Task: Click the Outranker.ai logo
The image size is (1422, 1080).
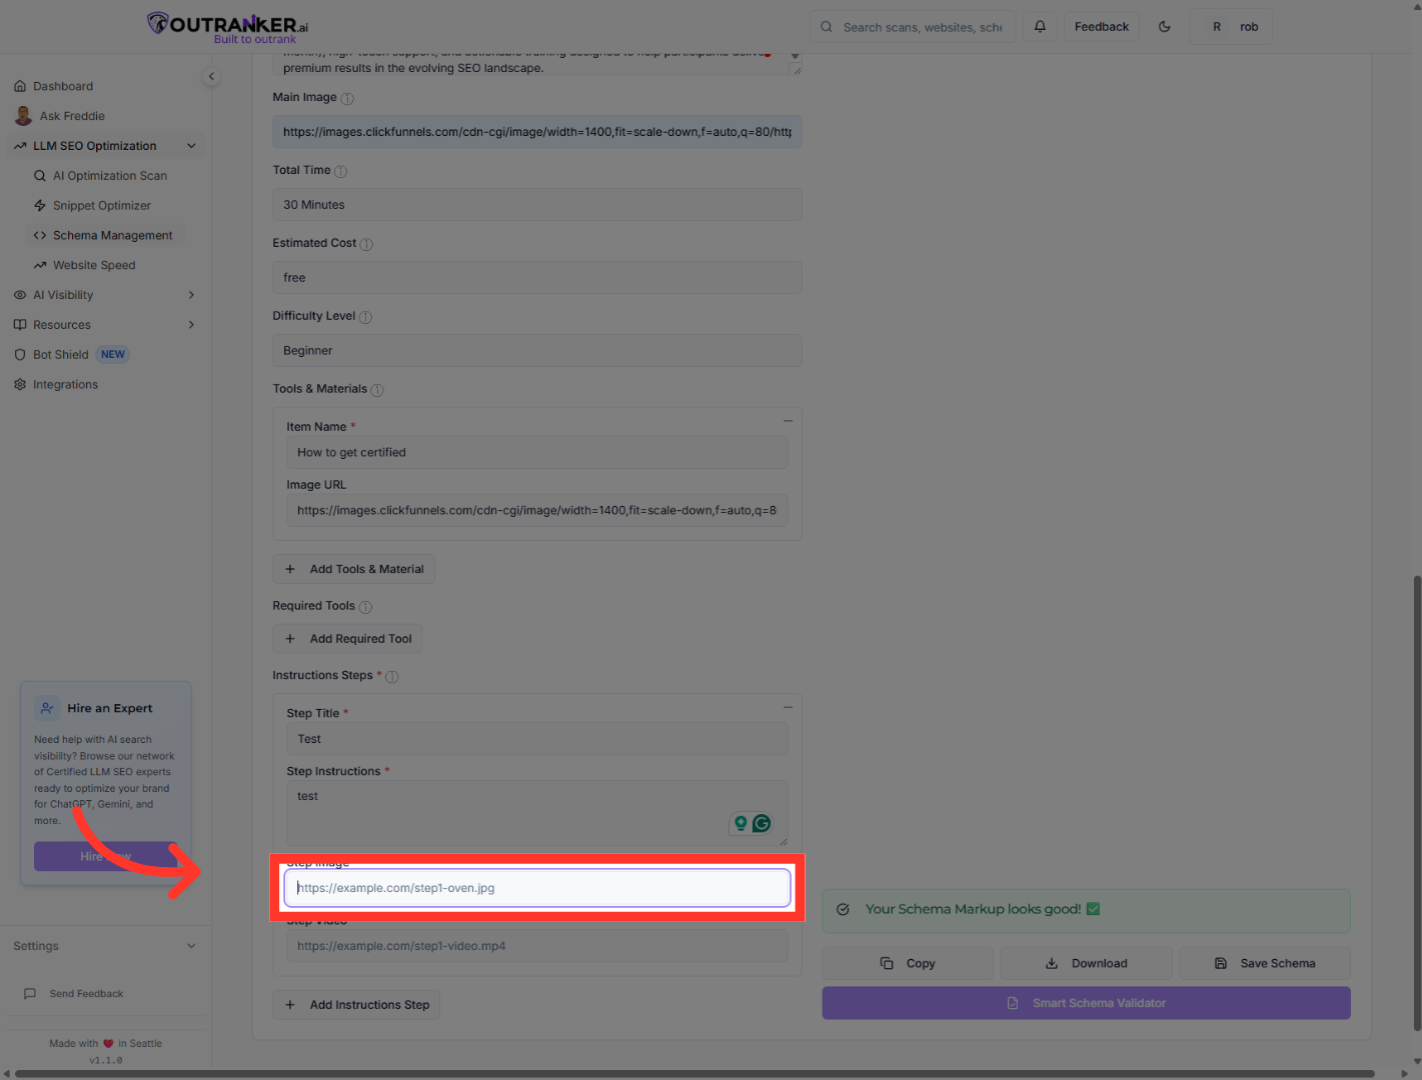Action: tap(228, 27)
